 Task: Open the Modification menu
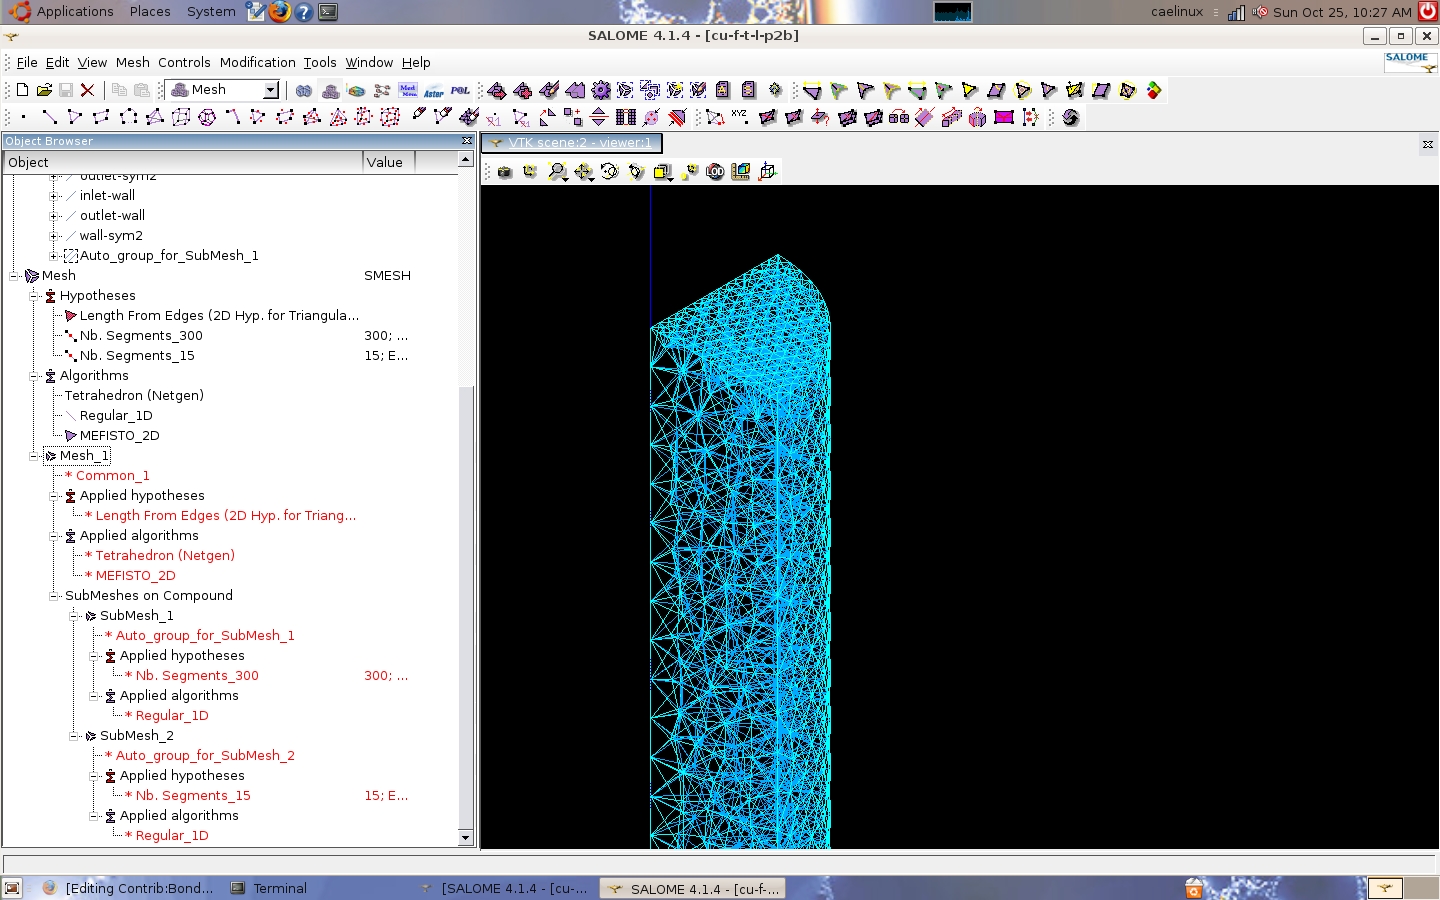[x=257, y=62]
